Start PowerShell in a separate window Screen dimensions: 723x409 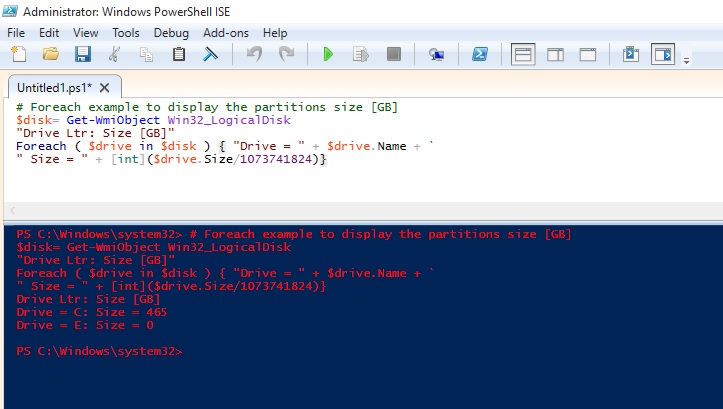tap(480, 54)
